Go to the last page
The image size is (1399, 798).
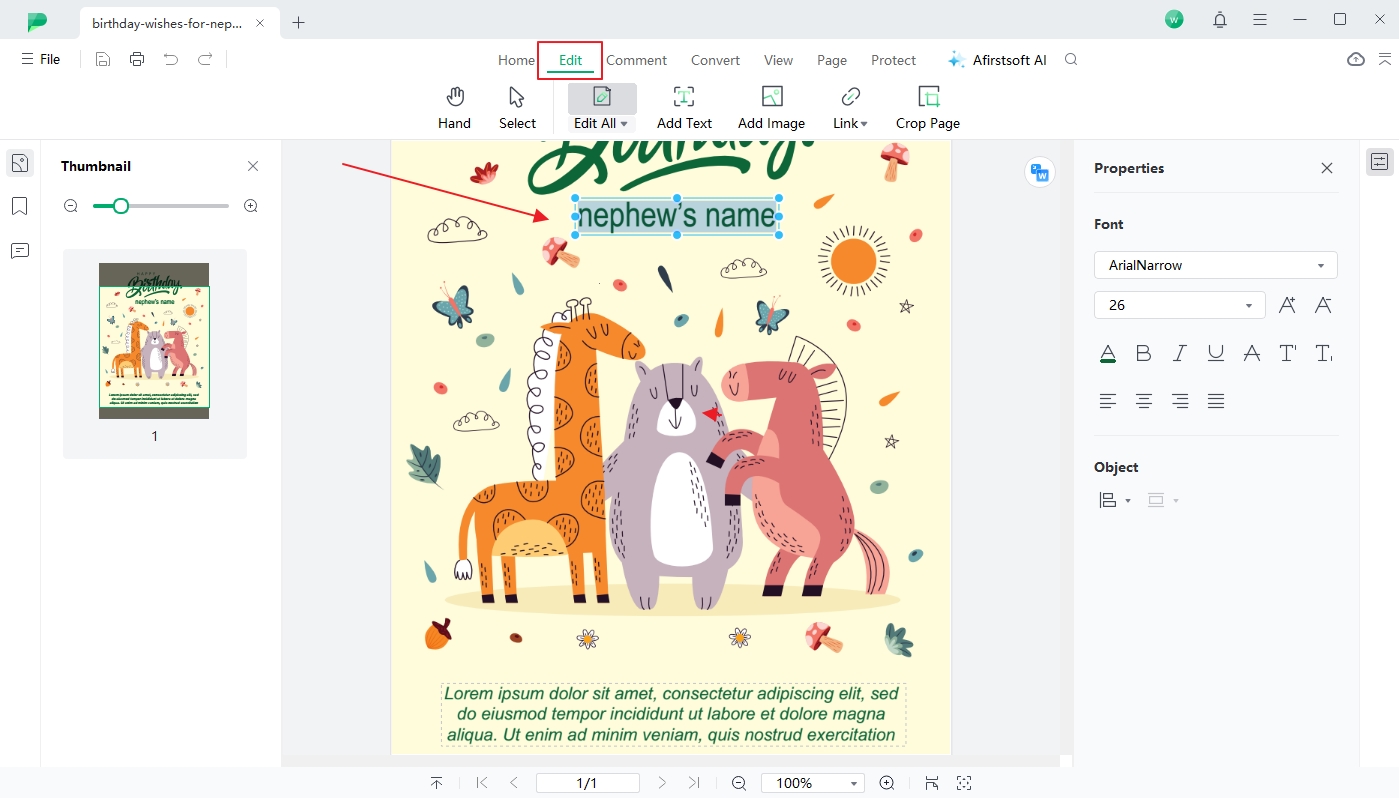point(694,783)
